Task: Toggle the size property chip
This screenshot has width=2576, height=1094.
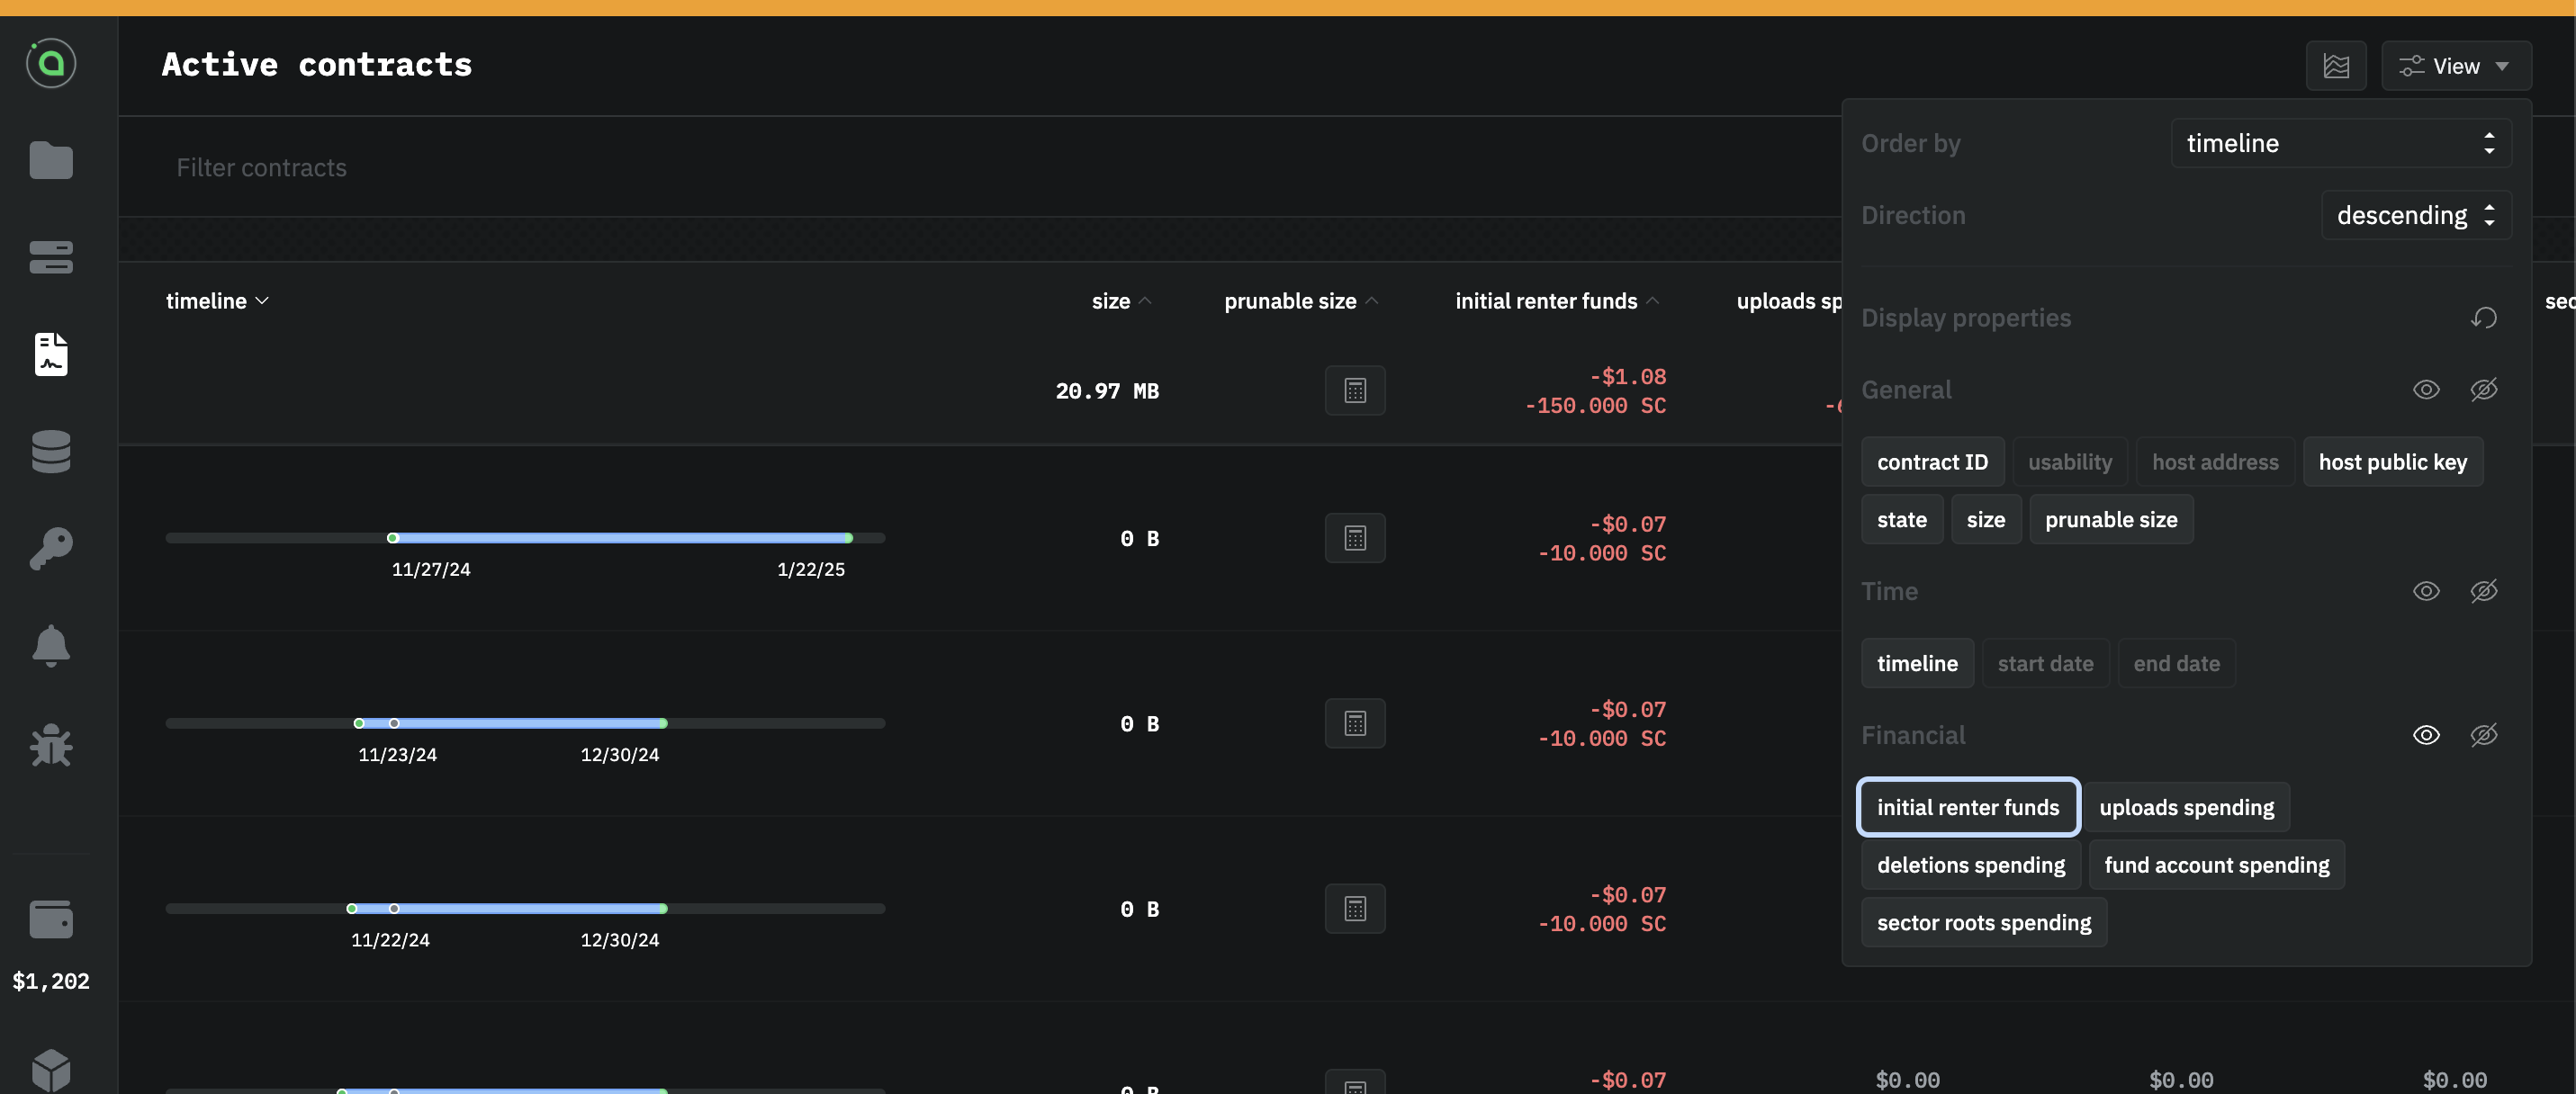Action: coord(1986,520)
